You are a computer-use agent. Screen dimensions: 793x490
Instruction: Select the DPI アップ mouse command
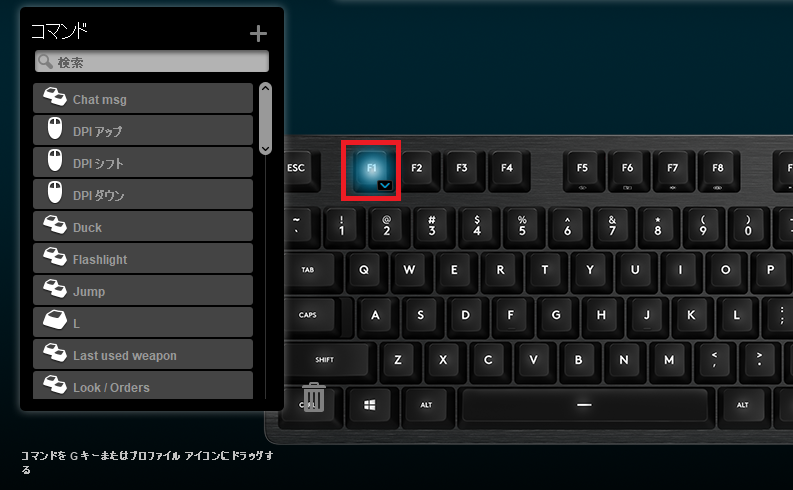[x=143, y=130]
